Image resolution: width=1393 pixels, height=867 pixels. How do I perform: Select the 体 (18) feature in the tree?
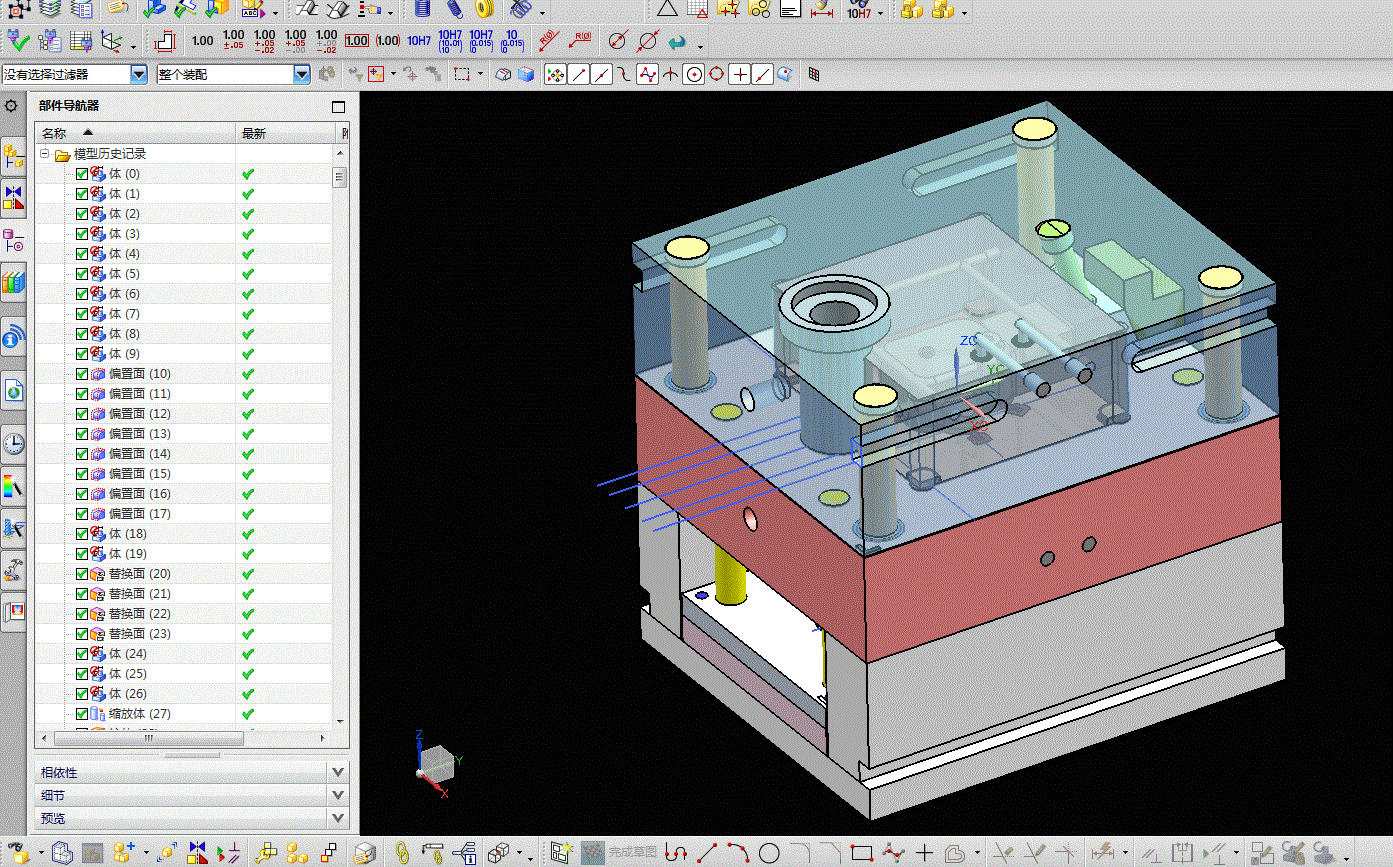127,534
